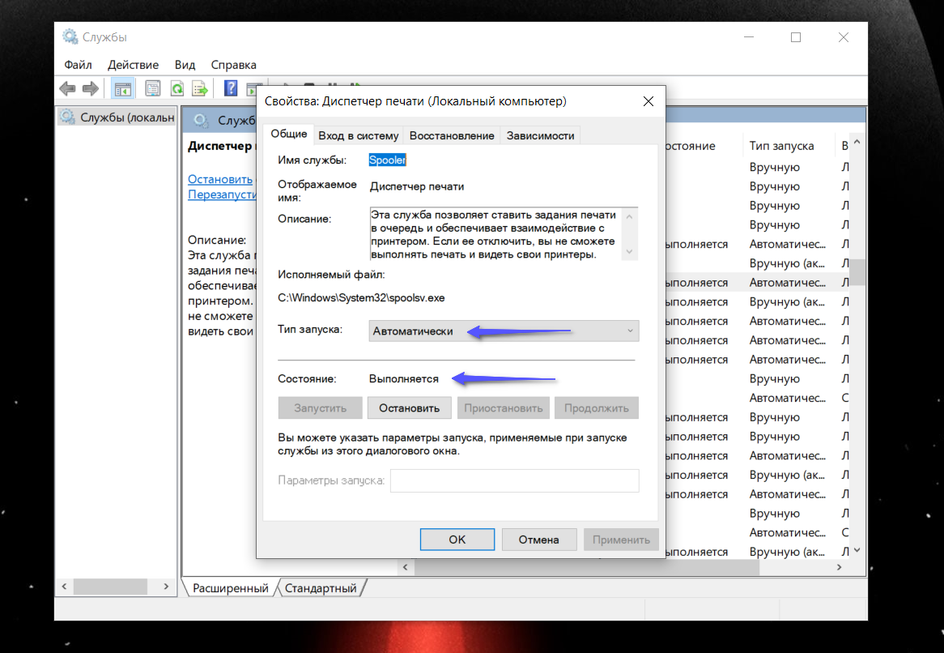Click the left tree pane scroll-right arrow
The height and width of the screenshot is (653, 944).
pos(167,586)
